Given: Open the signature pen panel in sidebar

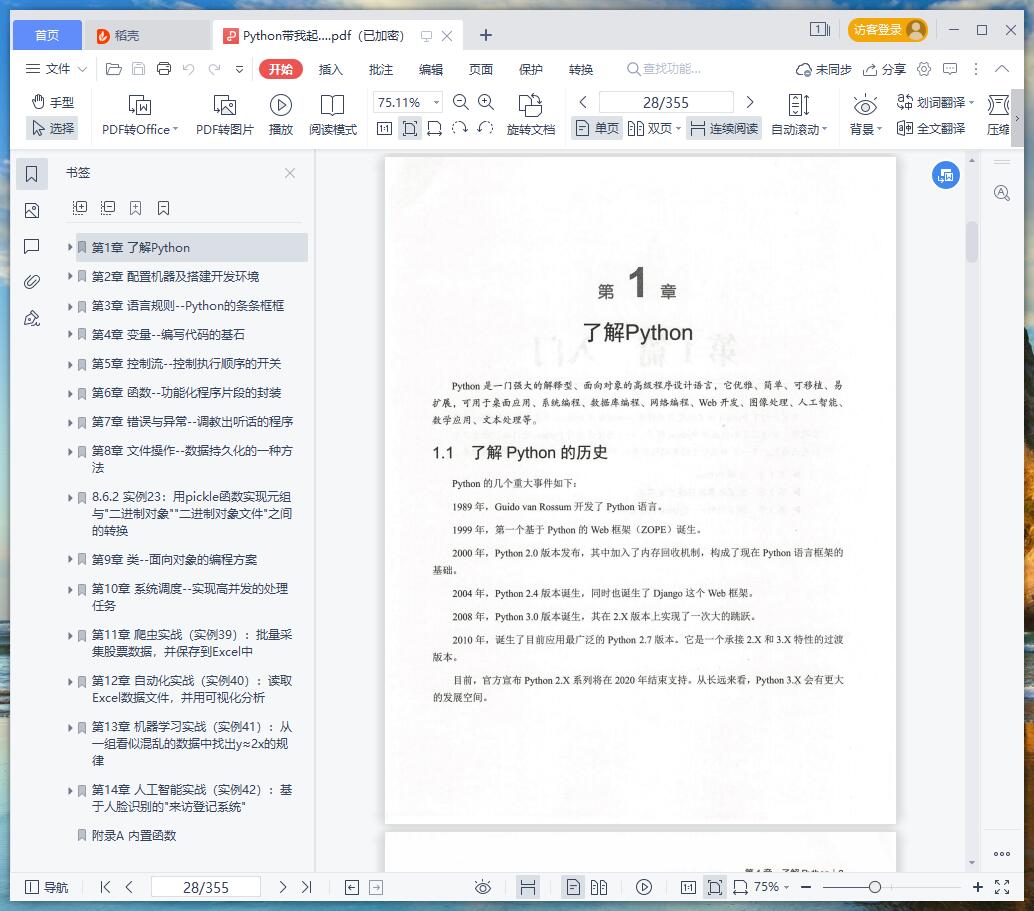Looking at the screenshot, I should coord(32,318).
